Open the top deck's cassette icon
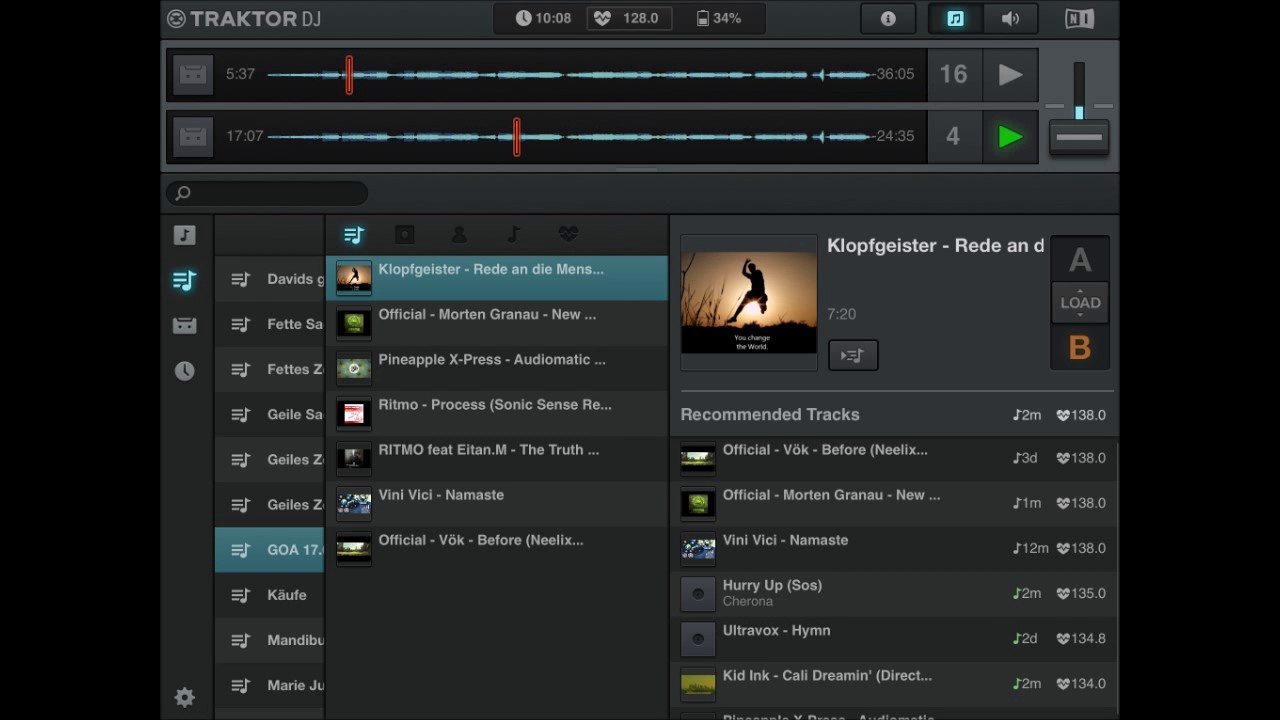The image size is (1280, 720). pos(193,74)
